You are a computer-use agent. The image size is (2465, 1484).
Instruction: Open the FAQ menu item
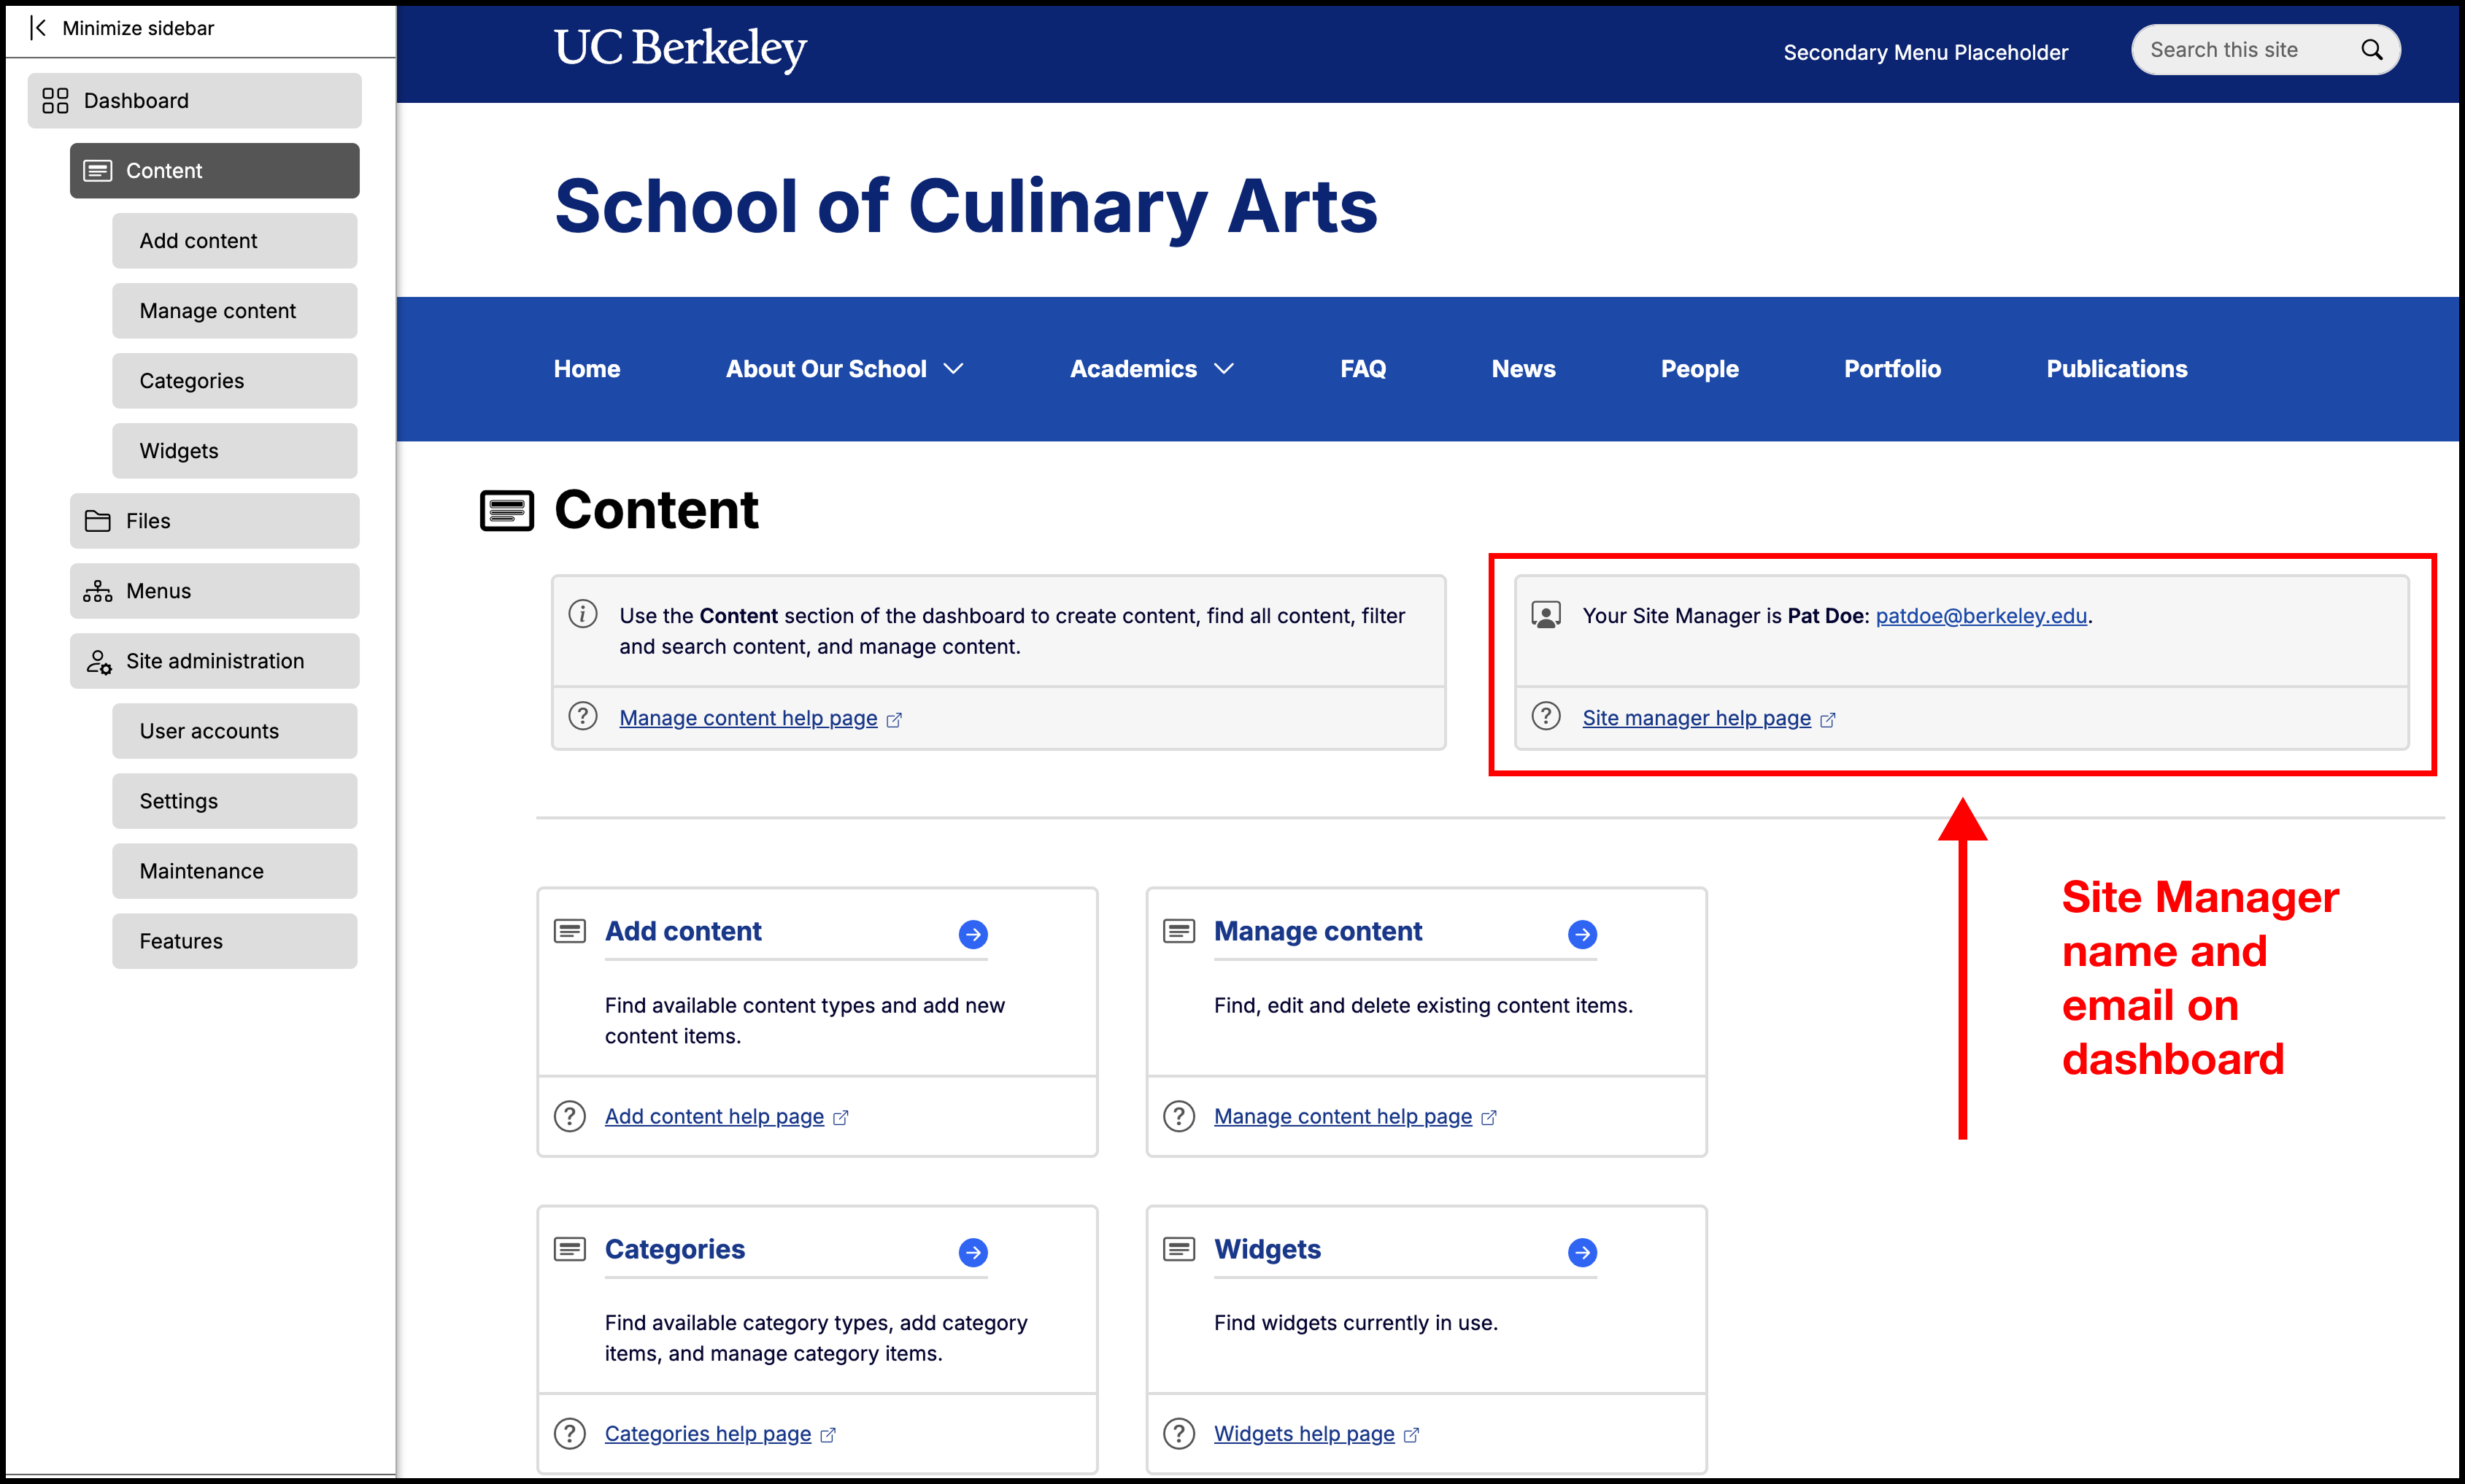click(1363, 369)
